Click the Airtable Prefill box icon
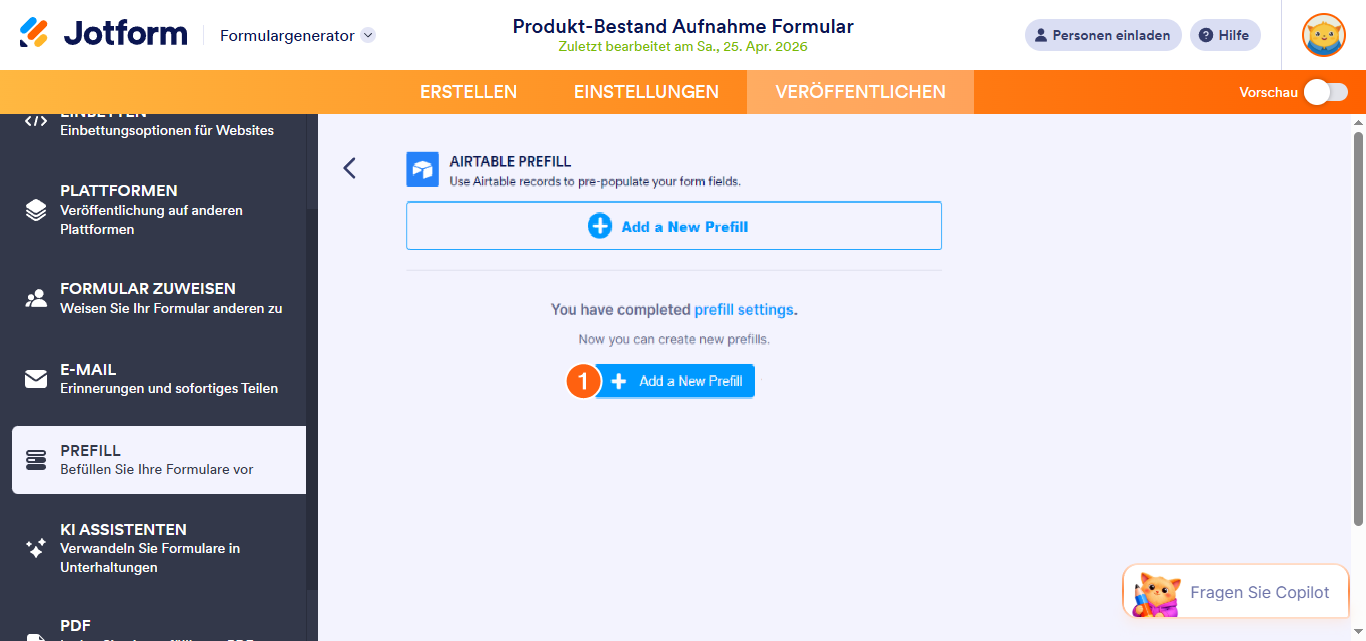The height and width of the screenshot is (641, 1366). 423,170
